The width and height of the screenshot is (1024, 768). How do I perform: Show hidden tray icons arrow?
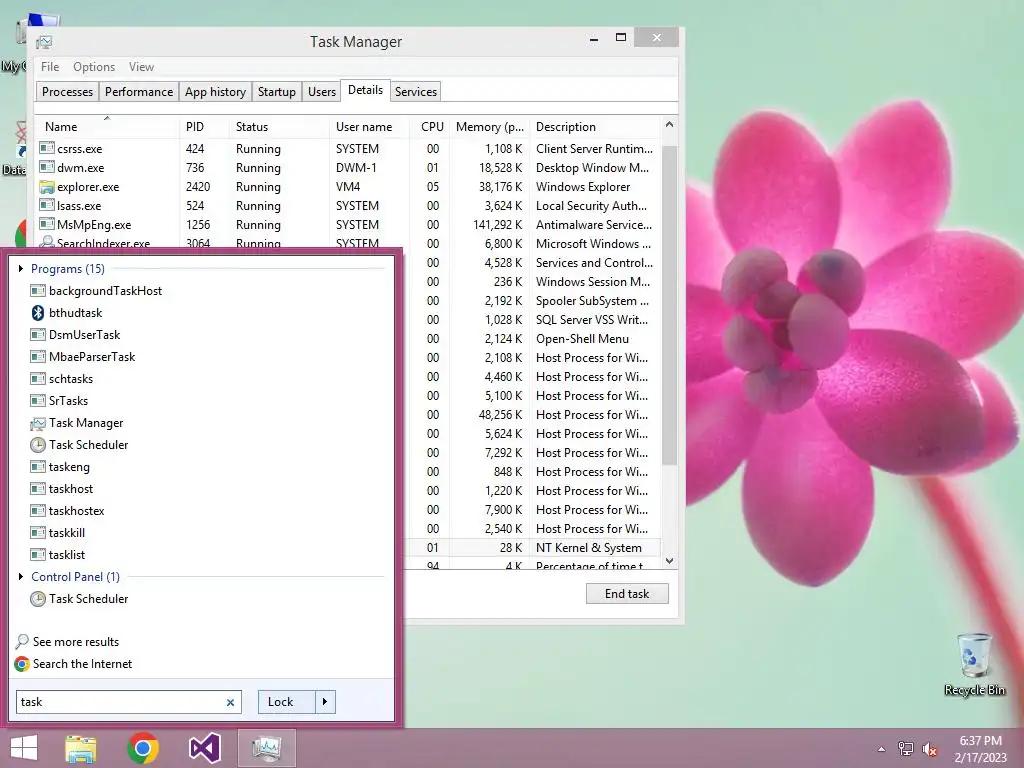(881, 749)
